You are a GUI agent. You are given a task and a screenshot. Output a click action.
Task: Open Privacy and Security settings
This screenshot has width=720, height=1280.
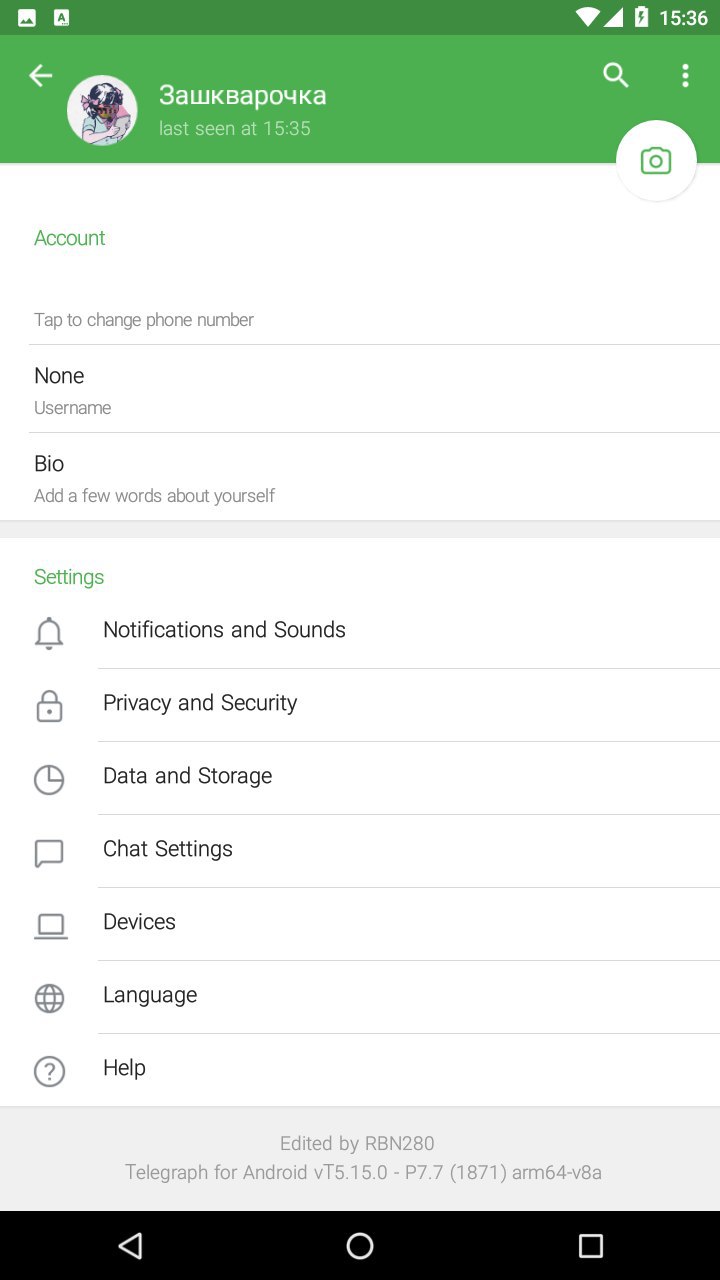[200, 703]
